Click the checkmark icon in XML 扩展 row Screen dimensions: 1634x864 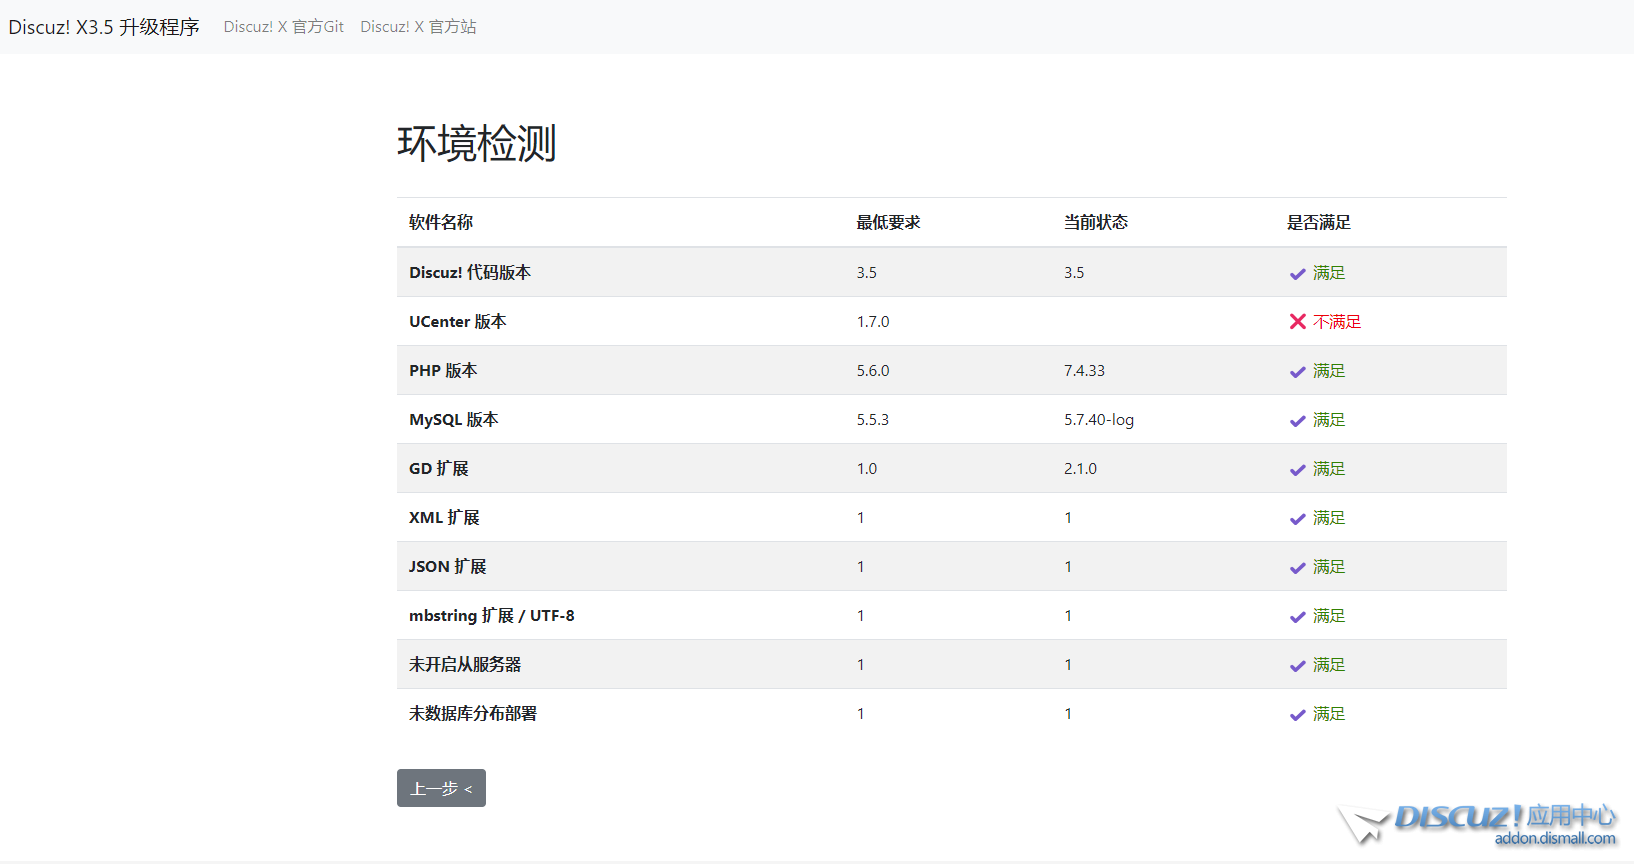[1297, 518]
